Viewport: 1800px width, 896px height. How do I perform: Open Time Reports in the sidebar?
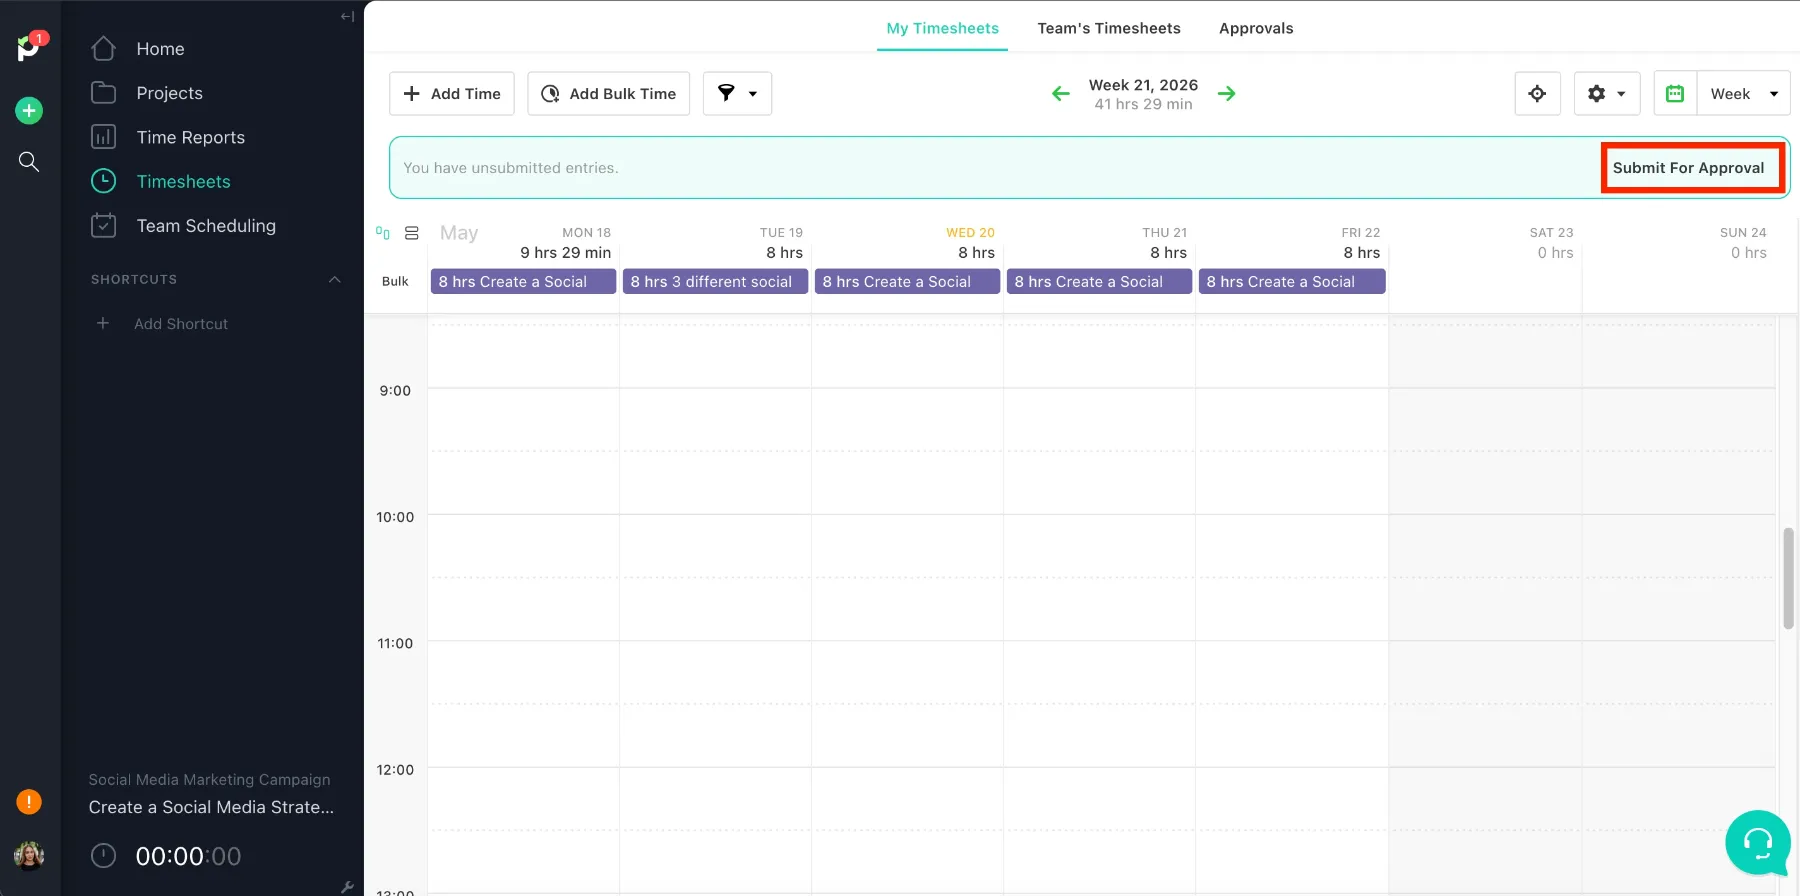coord(190,137)
